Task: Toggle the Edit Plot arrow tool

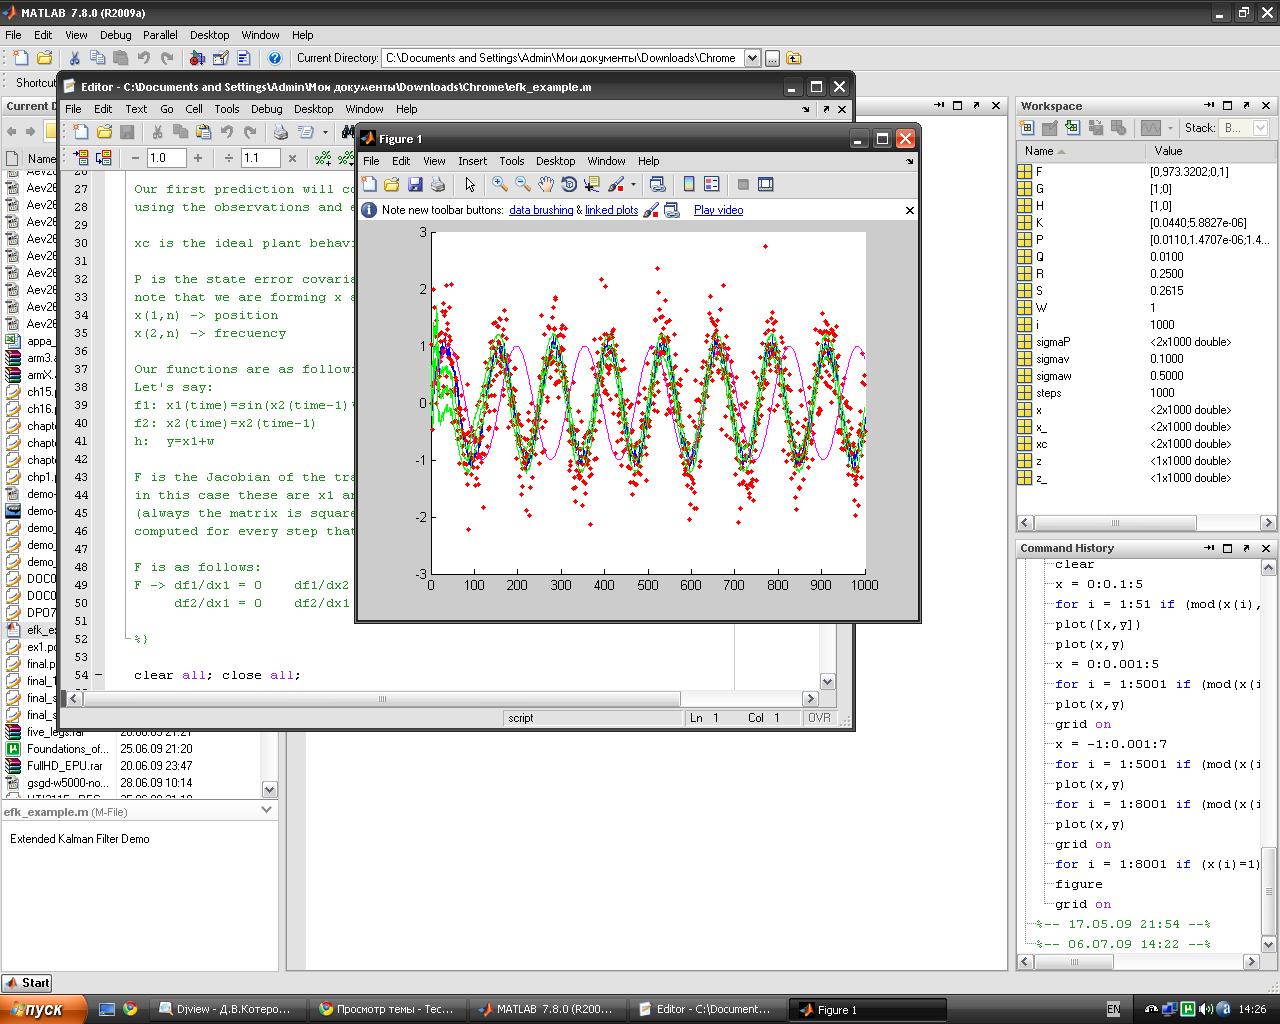Action: (470, 185)
